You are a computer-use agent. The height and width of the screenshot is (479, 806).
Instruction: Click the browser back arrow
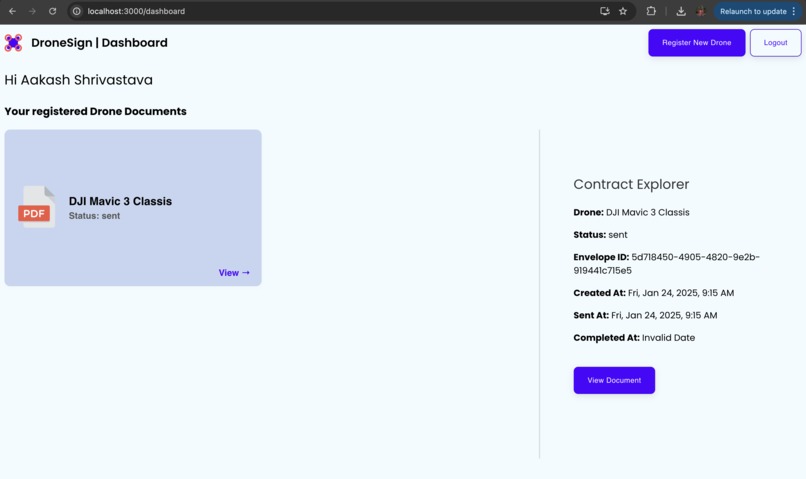point(12,11)
